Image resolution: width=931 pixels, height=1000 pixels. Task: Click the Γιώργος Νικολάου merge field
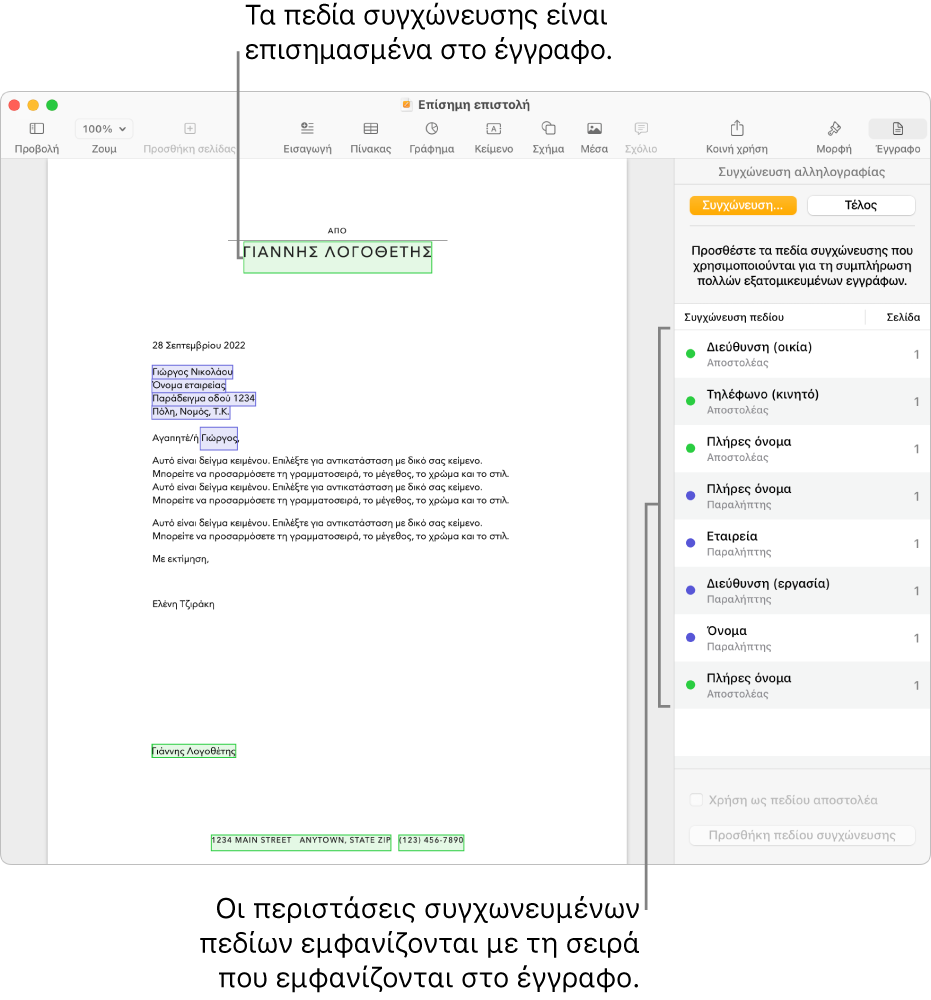[192, 372]
